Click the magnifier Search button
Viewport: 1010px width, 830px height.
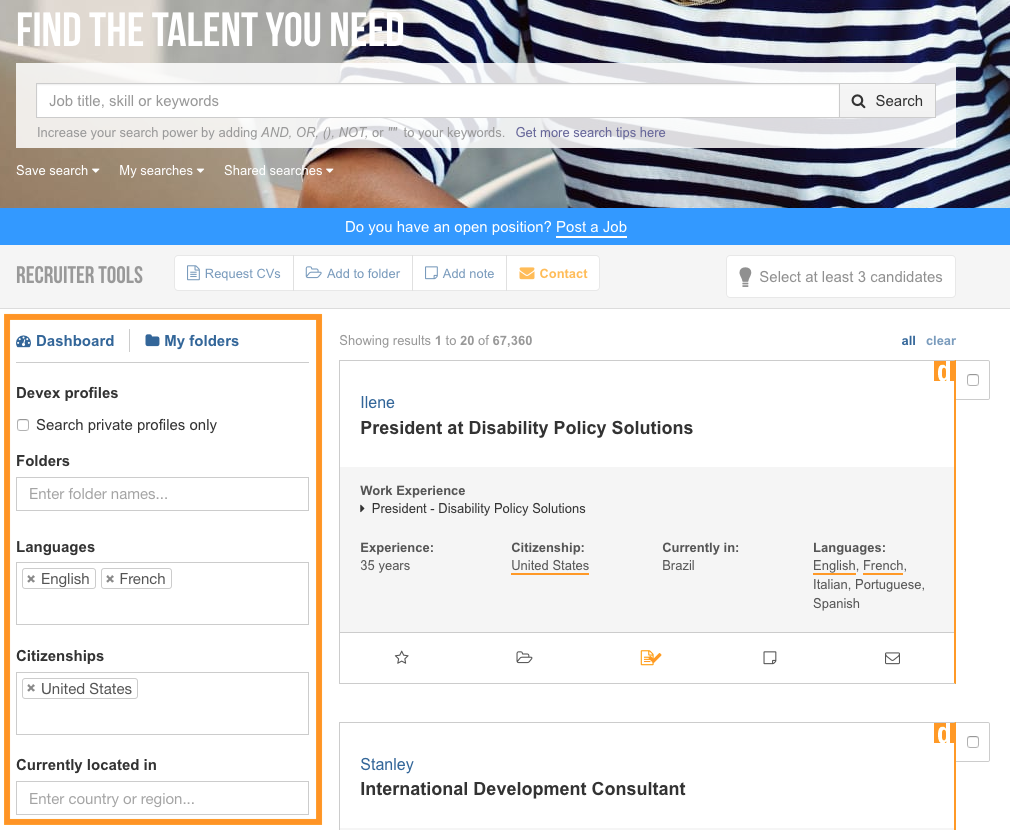pyautogui.click(x=887, y=101)
